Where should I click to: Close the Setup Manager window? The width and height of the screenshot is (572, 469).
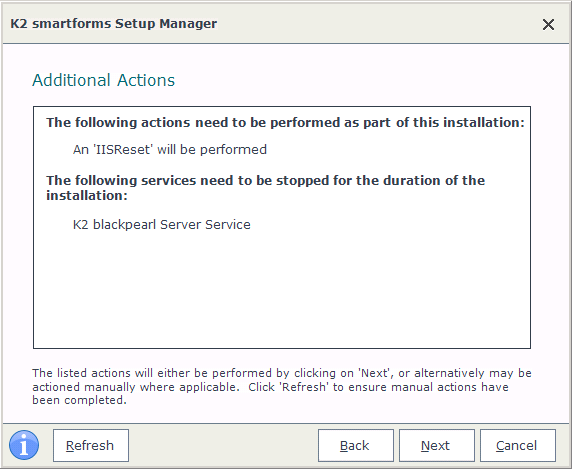point(548,24)
